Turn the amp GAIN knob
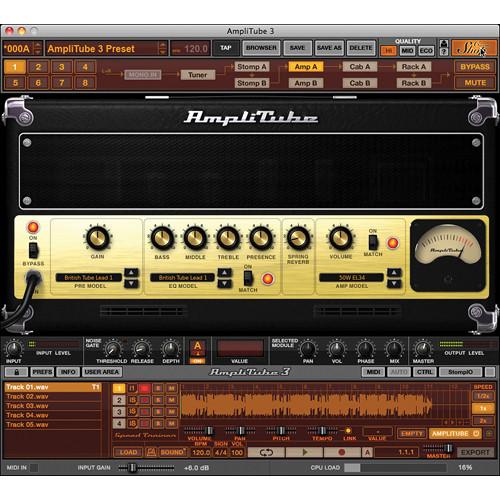 pyautogui.click(x=98, y=238)
